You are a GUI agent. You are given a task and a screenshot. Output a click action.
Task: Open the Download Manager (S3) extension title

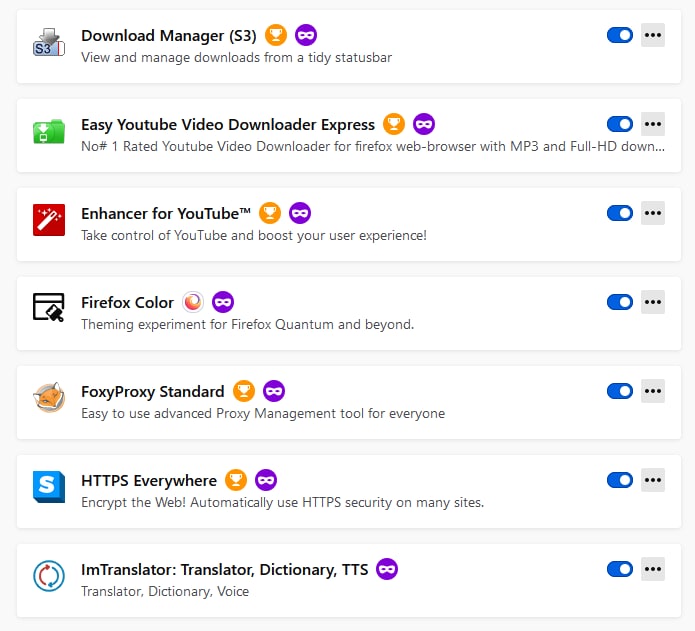169,35
